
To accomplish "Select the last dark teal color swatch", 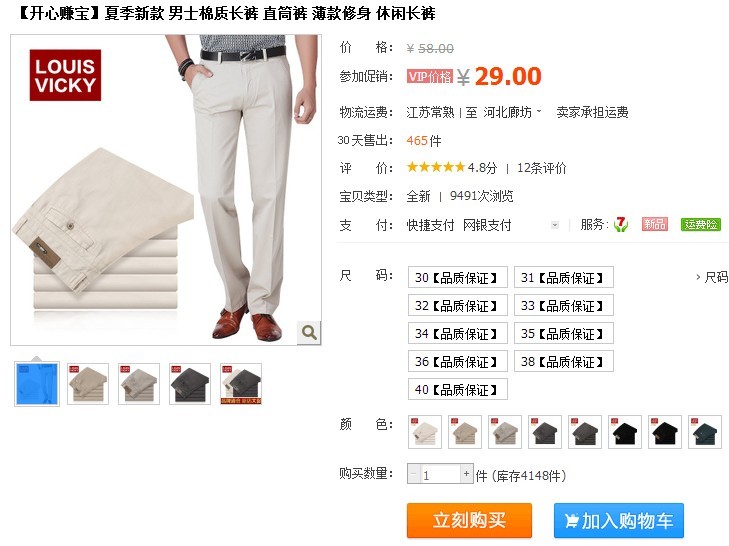I will 705,432.
